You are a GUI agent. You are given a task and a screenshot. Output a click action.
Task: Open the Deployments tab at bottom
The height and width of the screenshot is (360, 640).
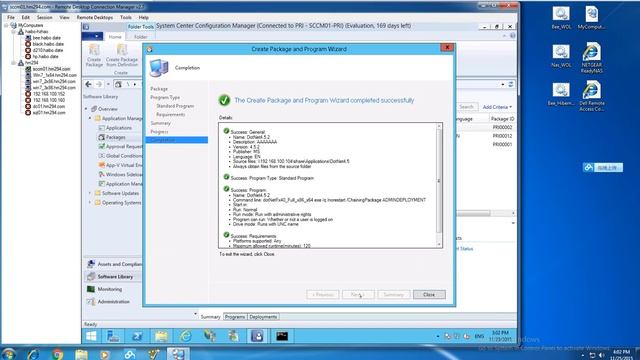coord(263,317)
